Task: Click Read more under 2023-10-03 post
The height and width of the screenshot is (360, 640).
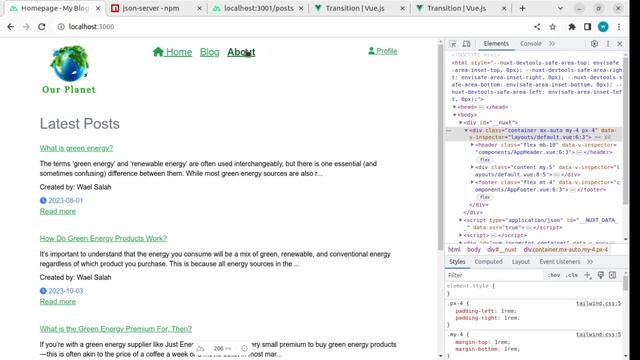Action: (58, 302)
